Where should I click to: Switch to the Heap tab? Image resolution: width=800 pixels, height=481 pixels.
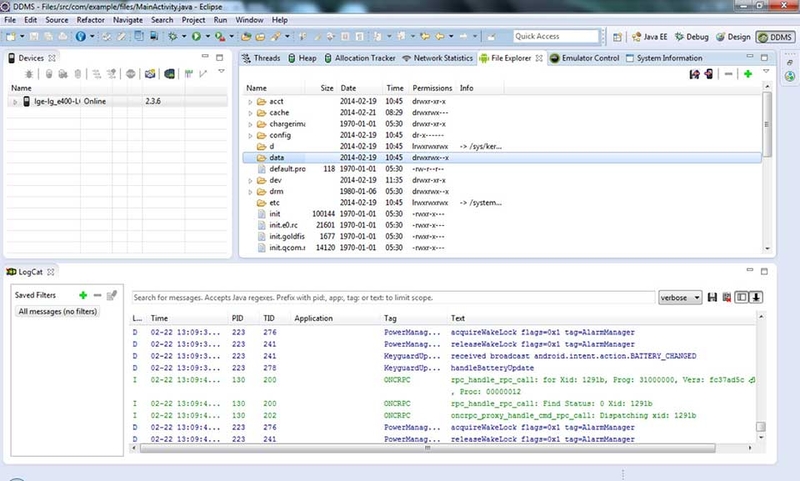pos(303,58)
